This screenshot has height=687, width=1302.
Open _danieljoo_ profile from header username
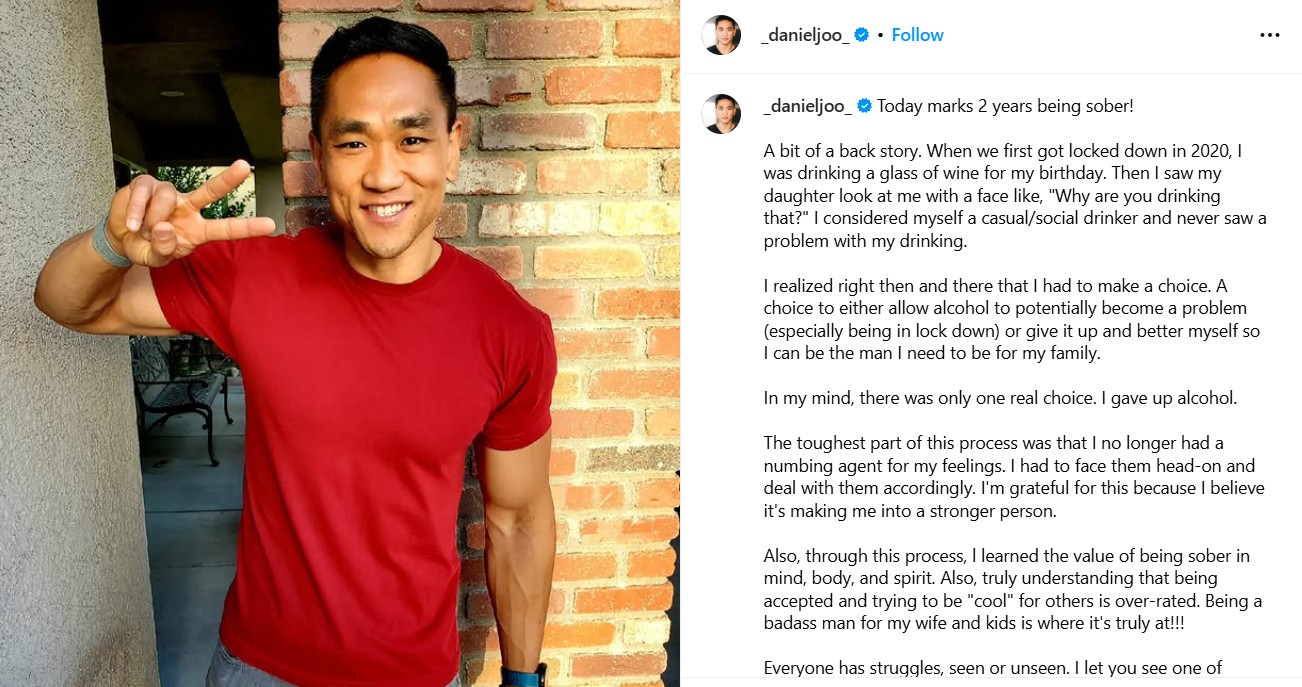[x=805, y=35]
